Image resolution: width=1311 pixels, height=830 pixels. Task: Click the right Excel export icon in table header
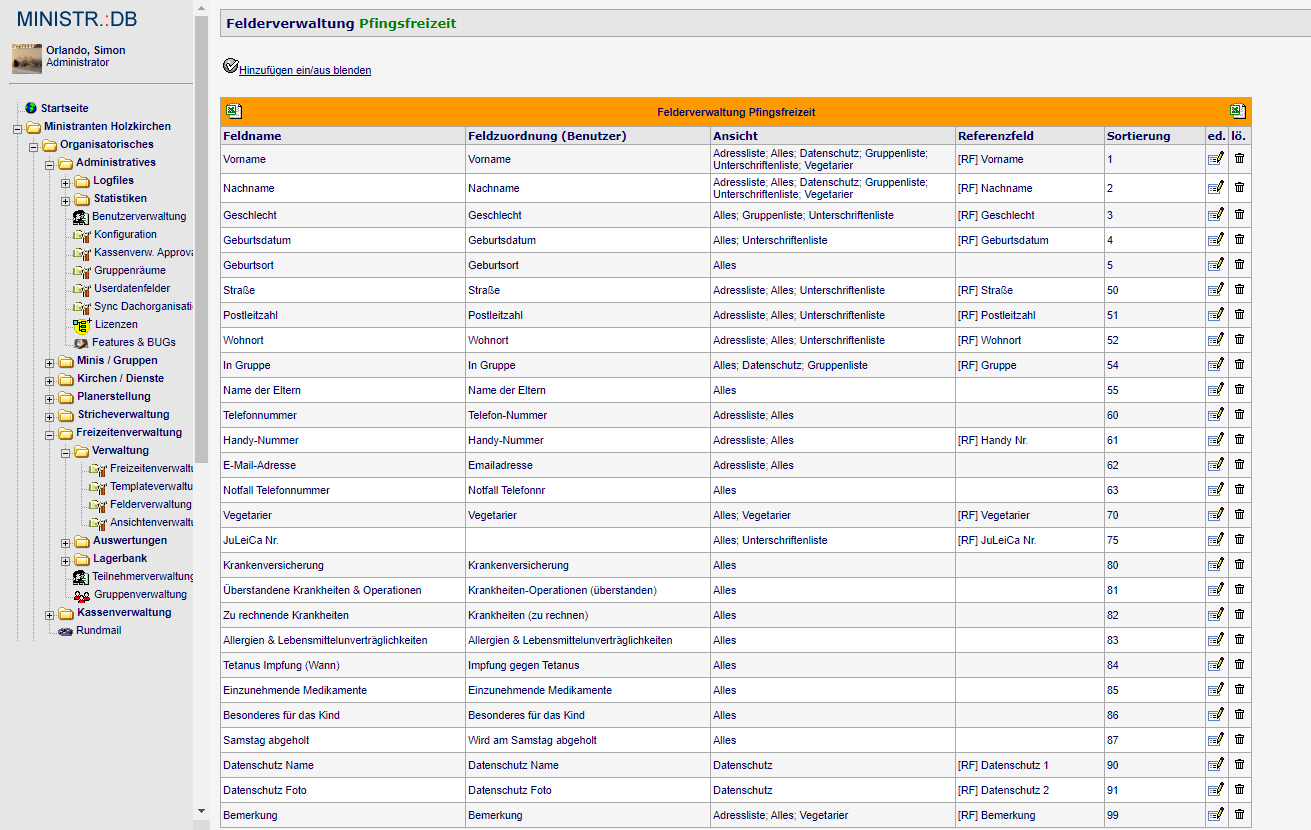pos(1237,111)
